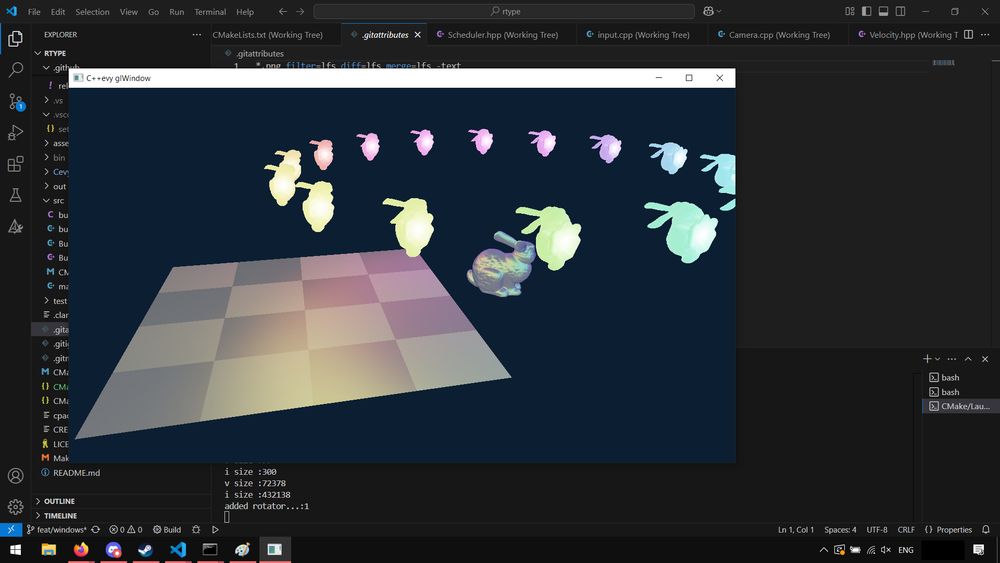The image size is (1000, 563).
Task: Toggle the primary side bar layout button
Action: click(867, 12)
